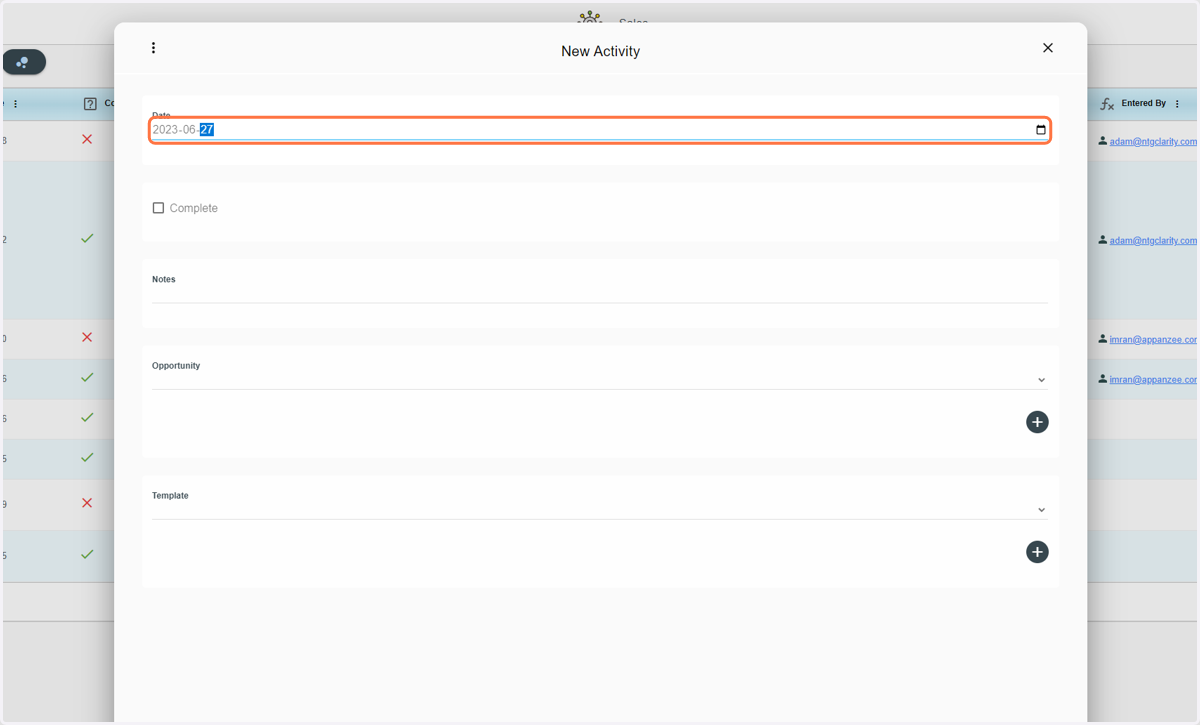Click the question-mark column header icon
1200x725 pixels.
[90, 104]
